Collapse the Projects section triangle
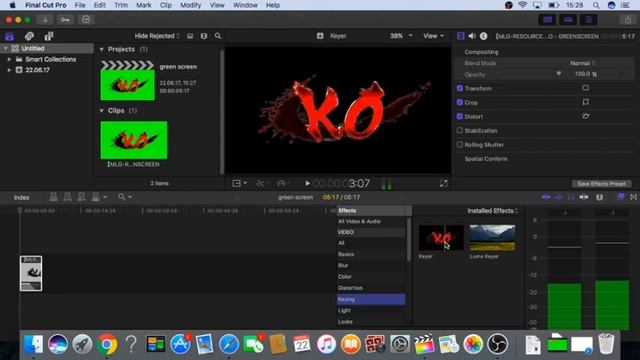This screenshot has width=640, height=360. [x=102, y=49]
